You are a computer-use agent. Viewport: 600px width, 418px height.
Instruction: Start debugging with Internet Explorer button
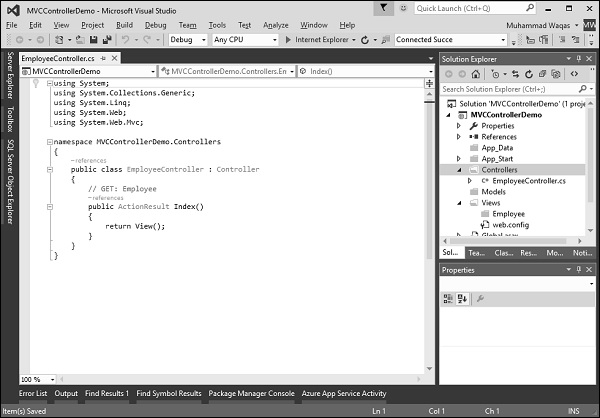pyautogui.click(x=320, y=40)
